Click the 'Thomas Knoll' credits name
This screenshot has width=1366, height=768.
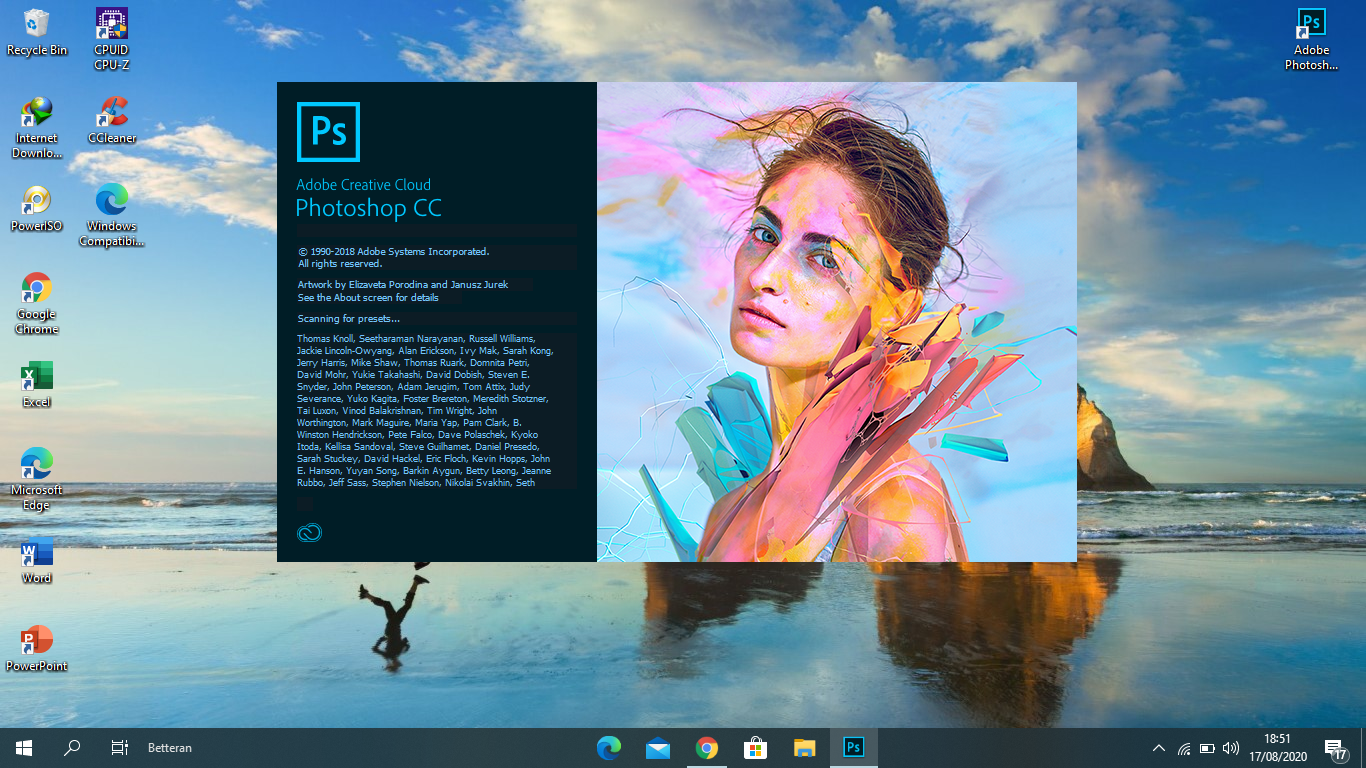[x=325, y=339]
